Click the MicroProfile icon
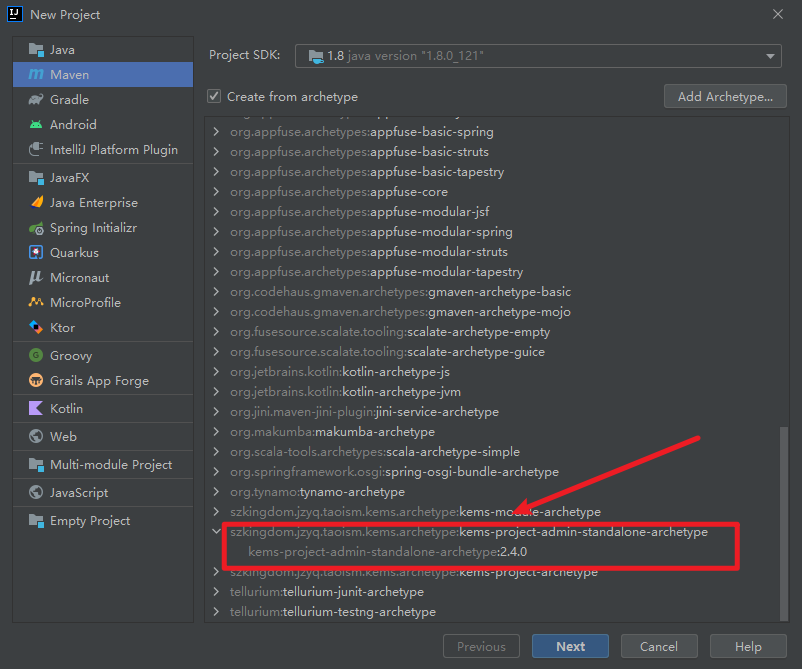This screenshot has width=802, height=669. pos(36,302)
